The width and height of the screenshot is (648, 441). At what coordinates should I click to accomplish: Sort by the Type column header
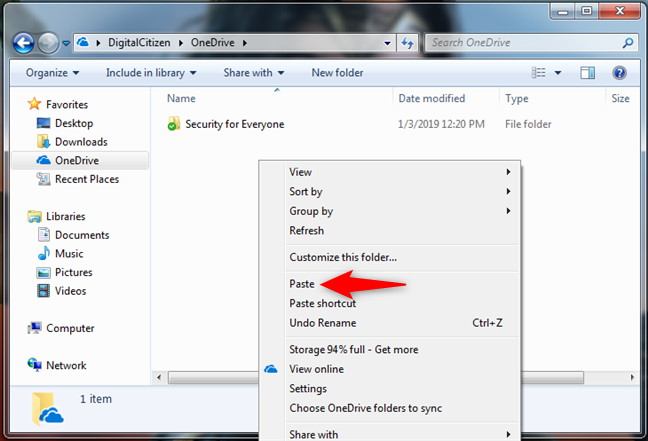(517, 98)
